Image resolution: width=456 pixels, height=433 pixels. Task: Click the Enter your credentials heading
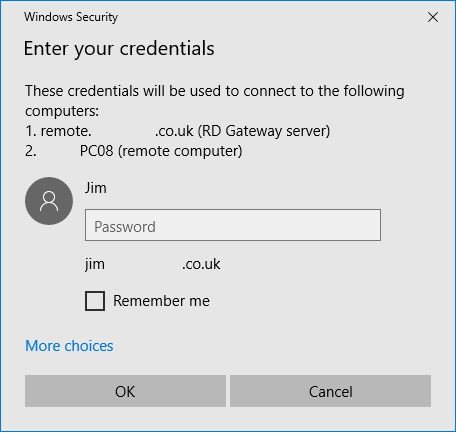[x=119, y=49]
